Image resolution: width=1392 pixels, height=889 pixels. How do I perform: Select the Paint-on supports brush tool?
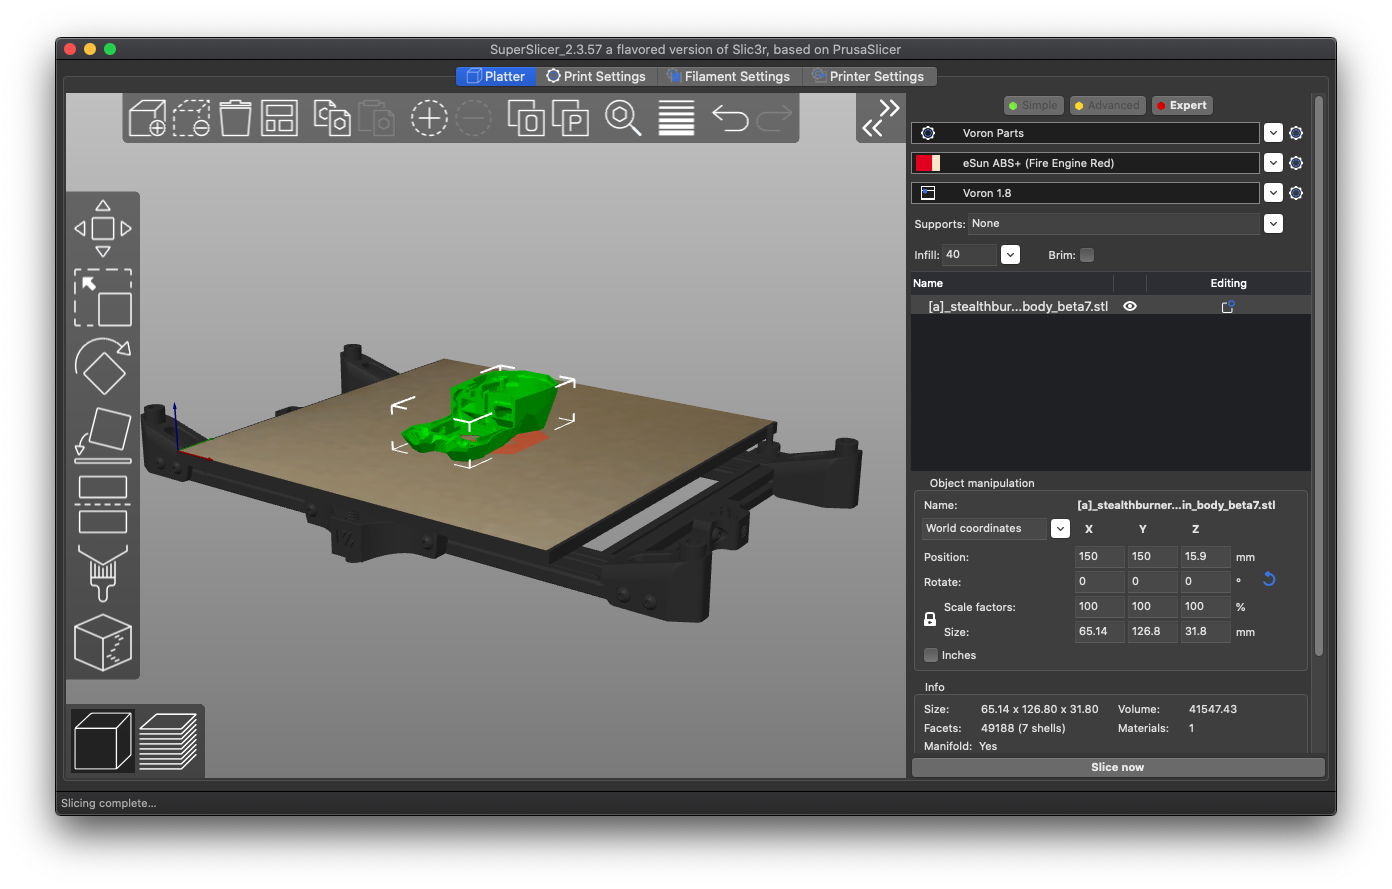[103, 573]
